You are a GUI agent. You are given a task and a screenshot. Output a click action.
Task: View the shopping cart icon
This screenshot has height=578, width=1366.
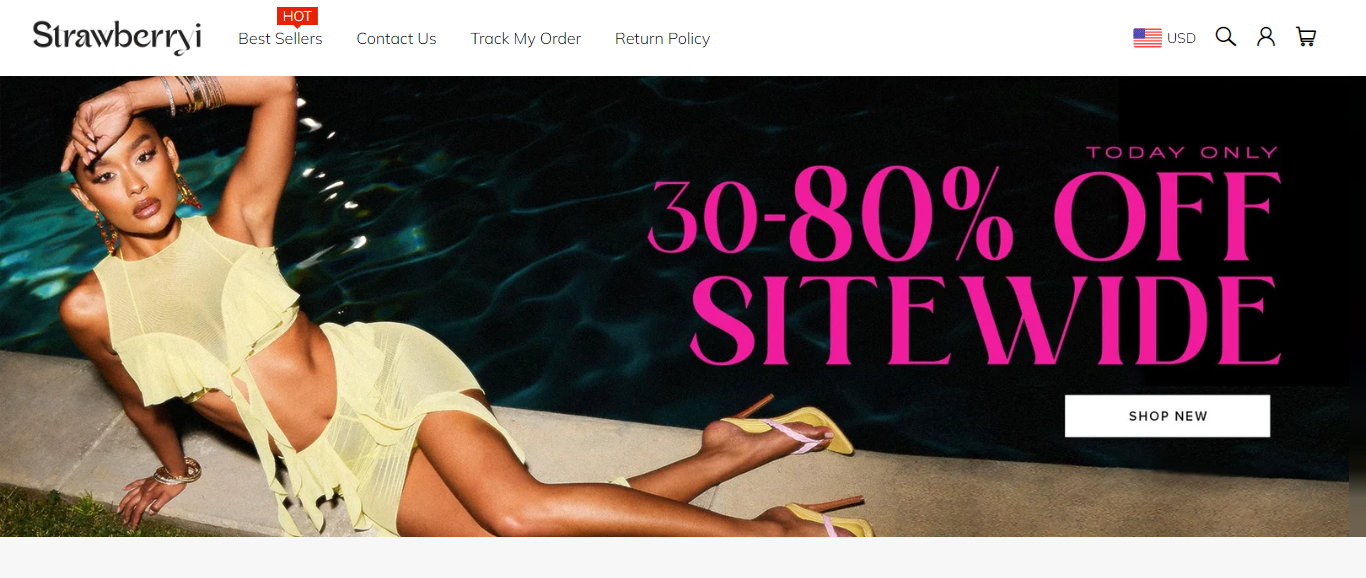pyautogui.click(x=1306, y=37)
